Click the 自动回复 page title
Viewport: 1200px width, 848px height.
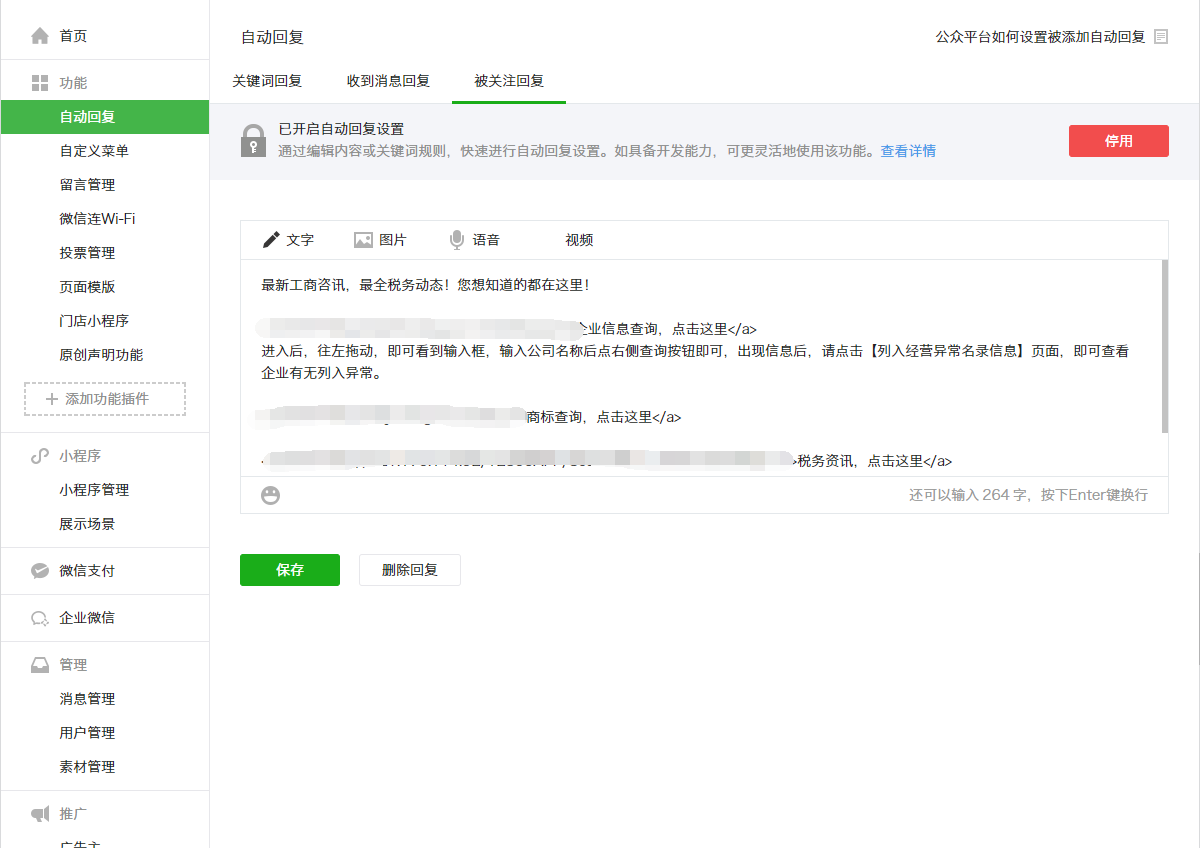(272, 38)
